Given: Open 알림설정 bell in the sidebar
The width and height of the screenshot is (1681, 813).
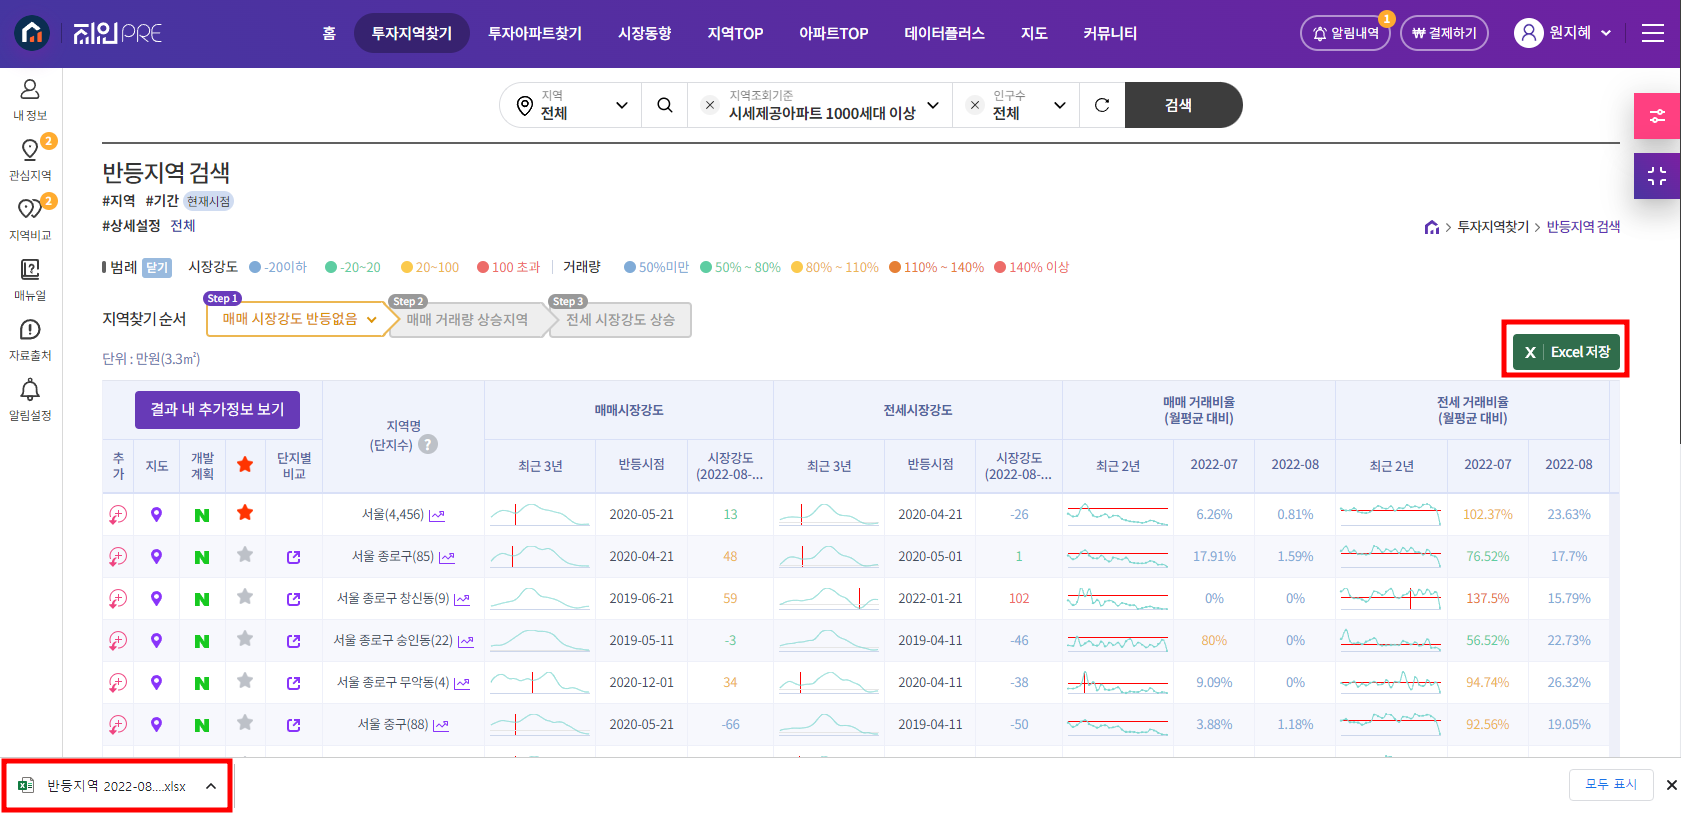Looking at the screenshot, I should click(x=30, y=400).
